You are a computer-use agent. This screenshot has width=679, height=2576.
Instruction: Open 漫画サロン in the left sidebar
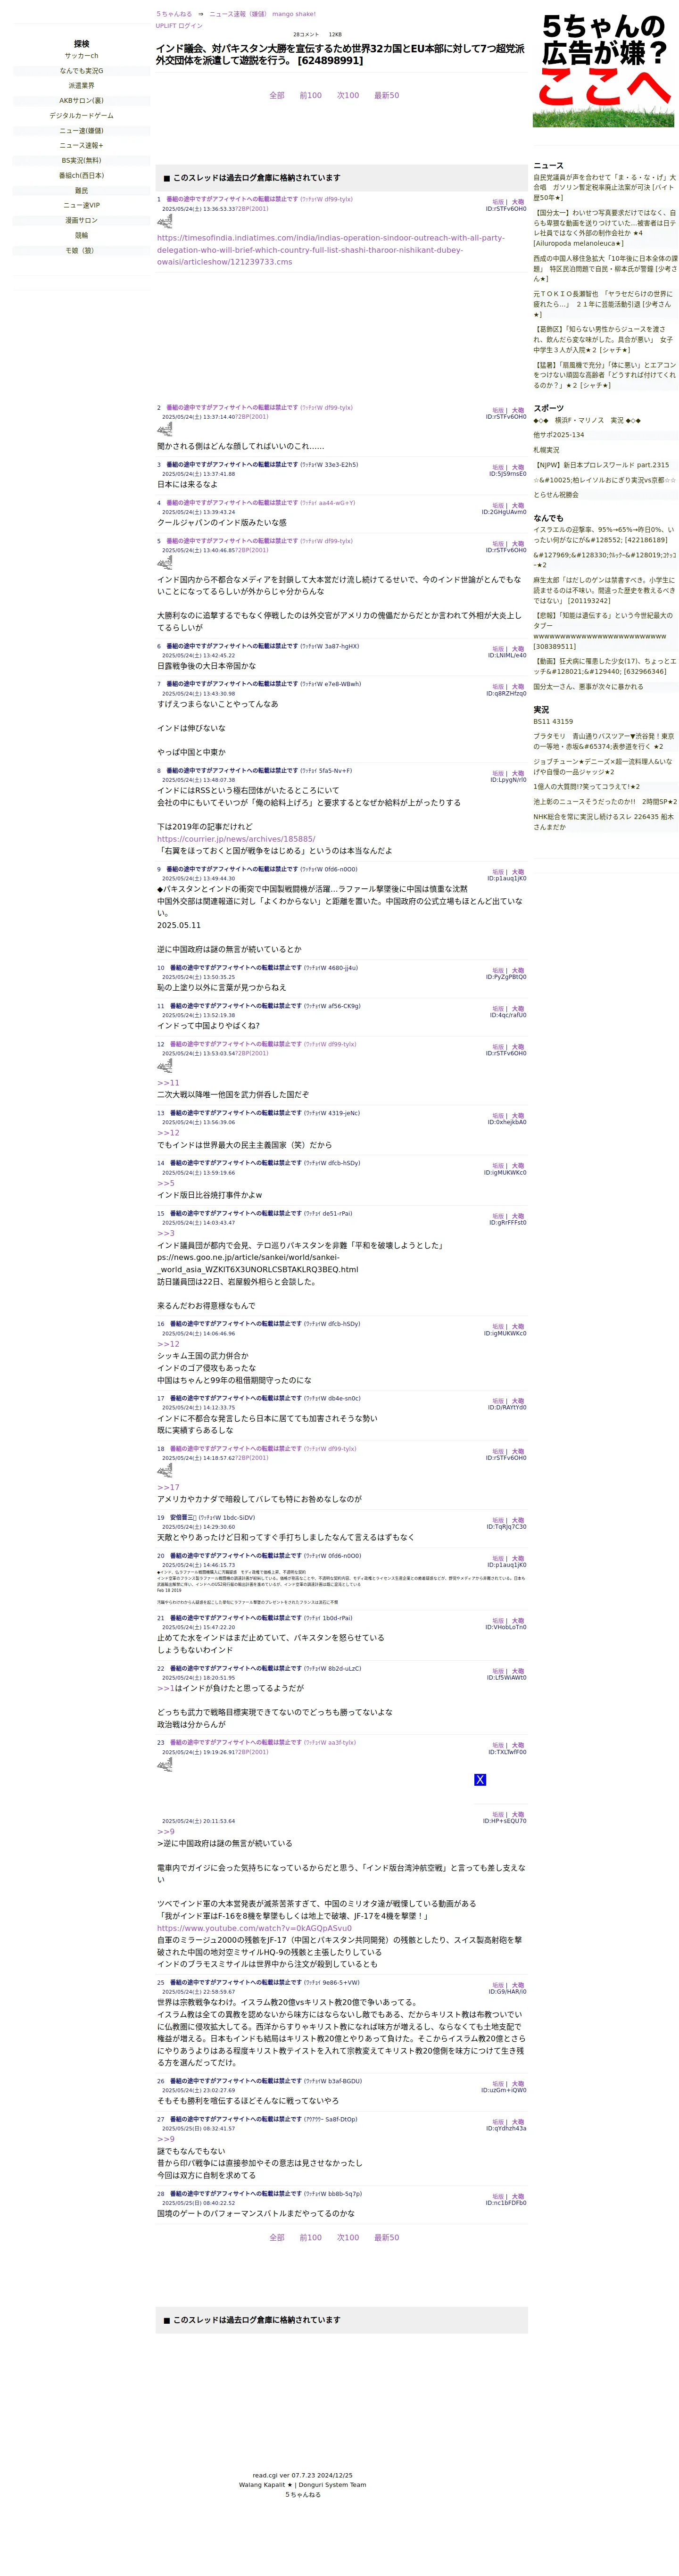point(82,220)
